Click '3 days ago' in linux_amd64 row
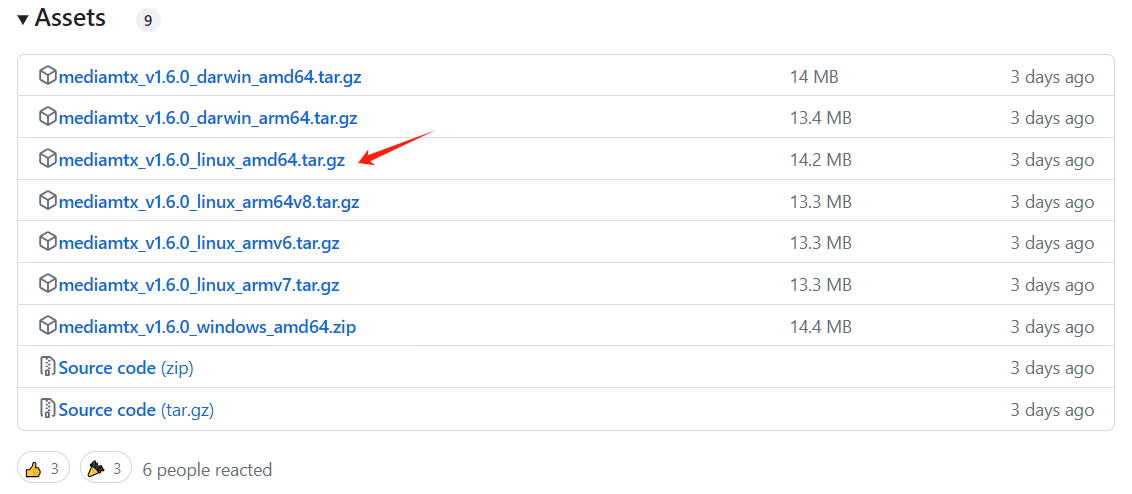1132x494 pixels. point(1053,160)
